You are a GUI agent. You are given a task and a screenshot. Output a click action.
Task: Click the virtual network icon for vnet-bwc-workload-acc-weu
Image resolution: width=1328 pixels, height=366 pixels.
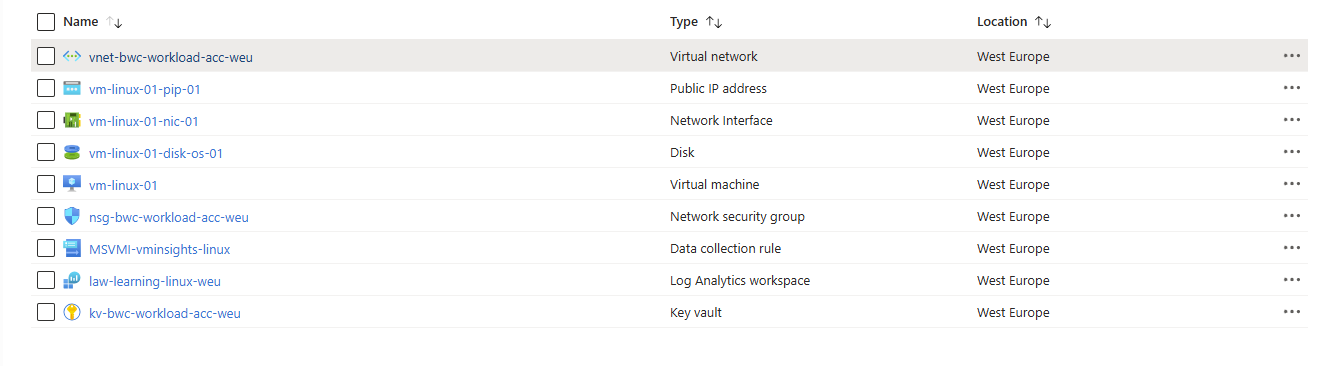click(72, 57)
